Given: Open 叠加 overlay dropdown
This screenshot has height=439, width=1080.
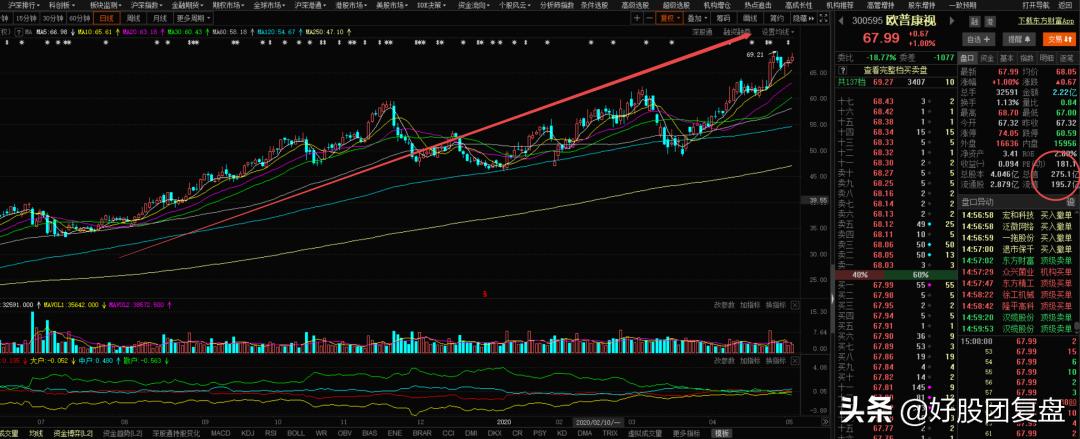Looking at the screenshot, I should [x=697, y=19].
